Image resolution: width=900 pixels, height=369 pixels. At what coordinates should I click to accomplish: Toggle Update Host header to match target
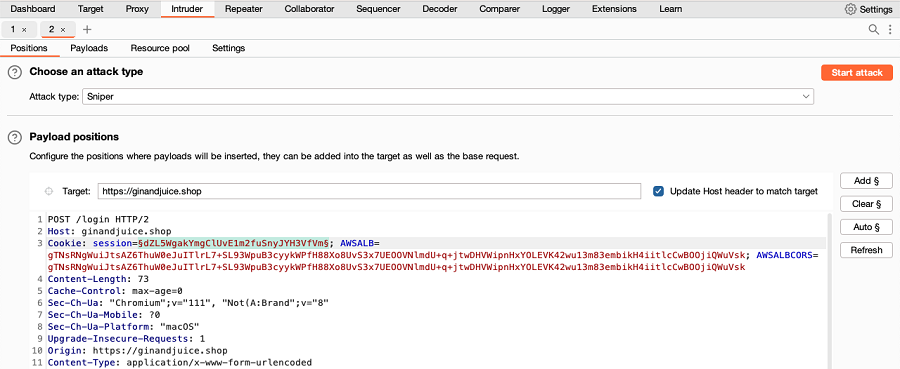tap(658, 191)
